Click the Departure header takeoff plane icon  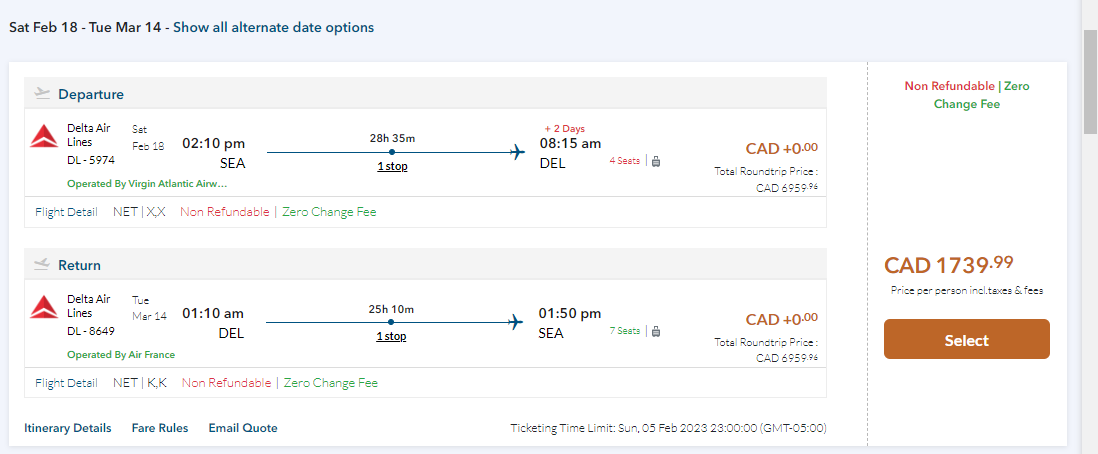tap(42, 94)
